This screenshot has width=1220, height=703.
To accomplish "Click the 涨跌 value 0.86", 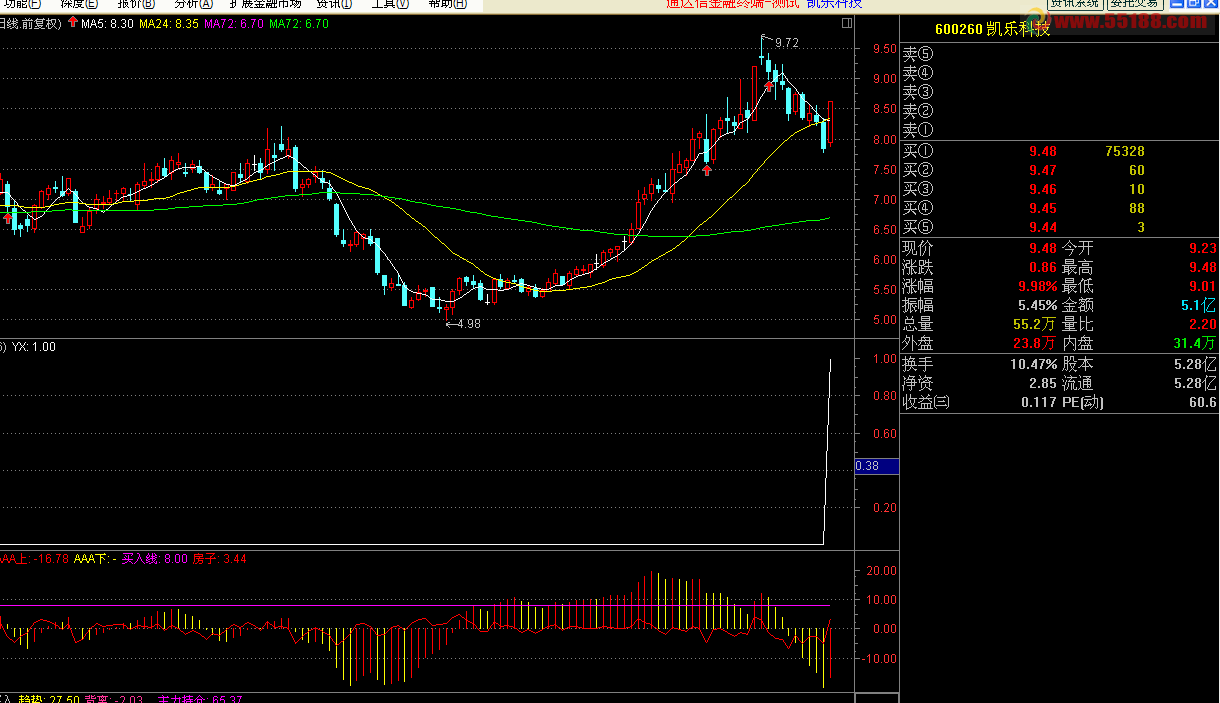I will pyautogui.click(x=1042, y=267).
